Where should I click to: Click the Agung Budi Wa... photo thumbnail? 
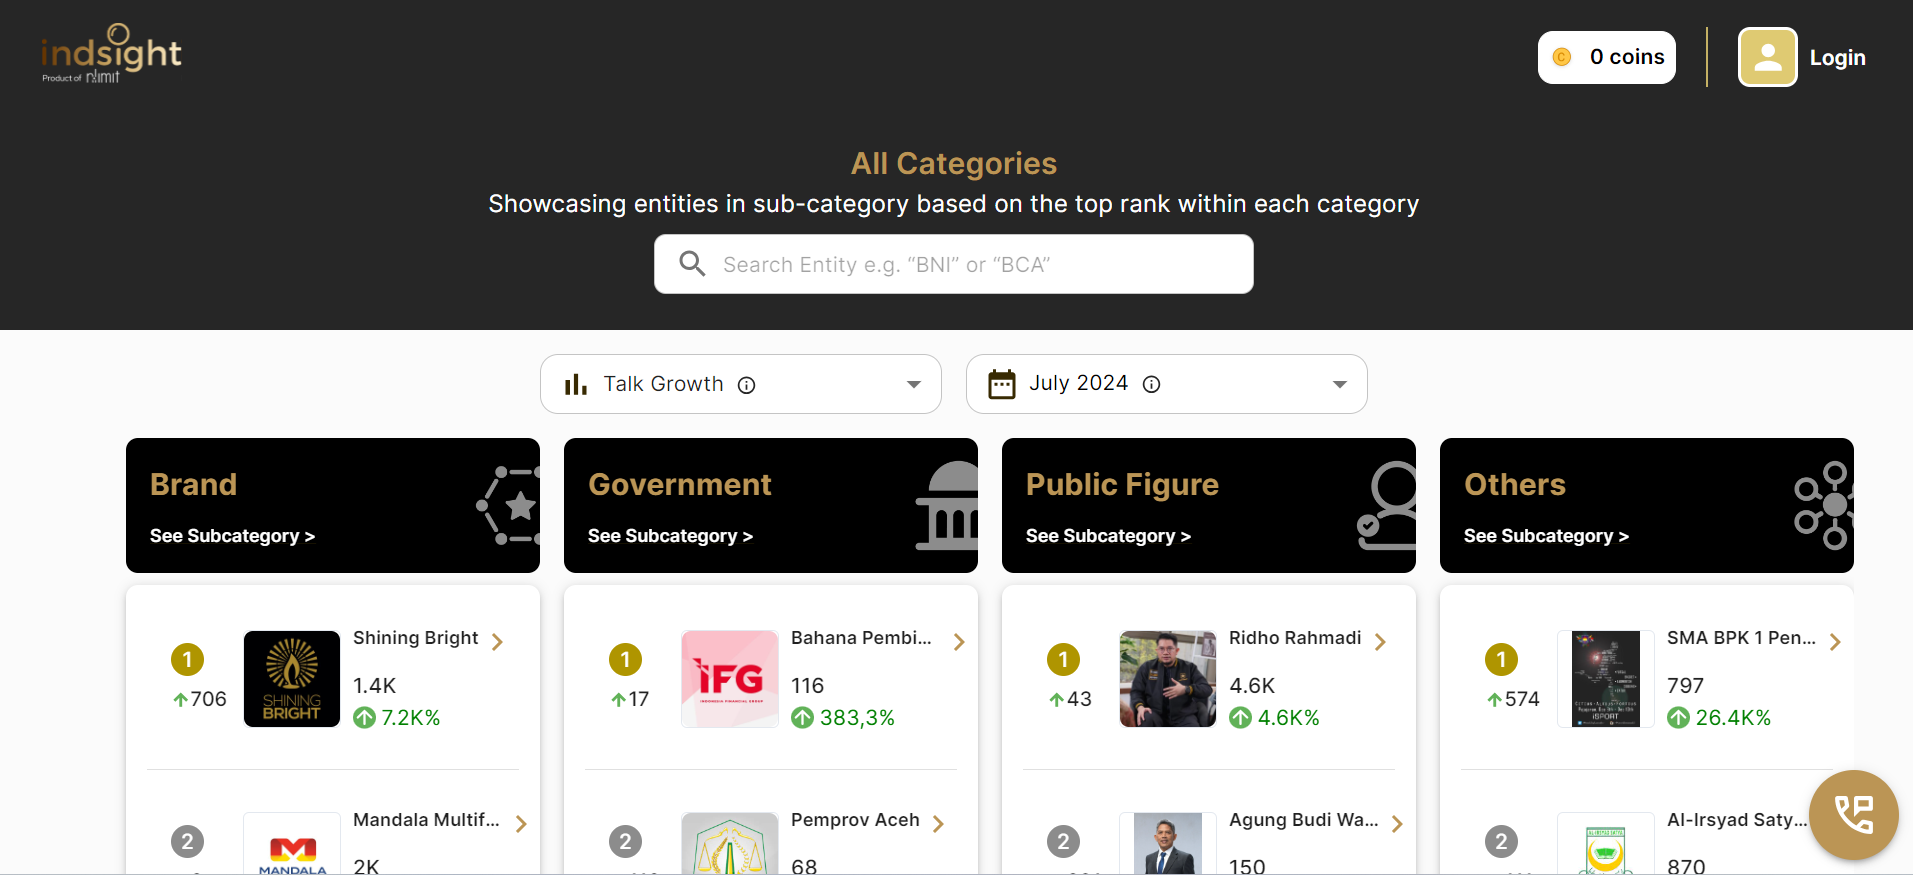(1168, 844)
